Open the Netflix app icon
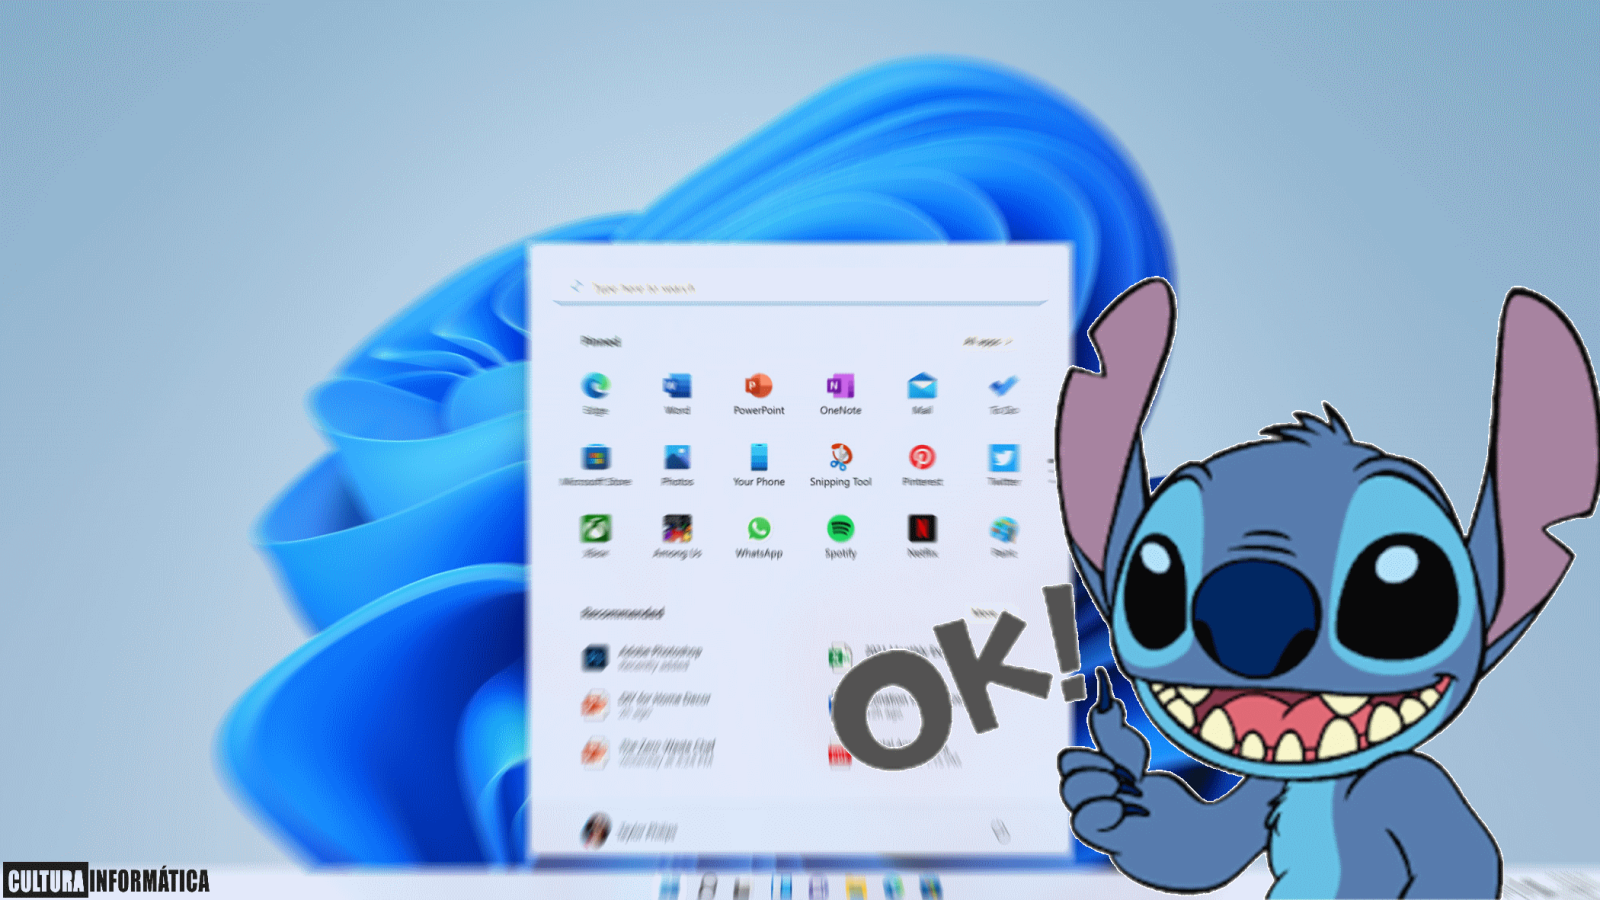The image size is (1600, 900). click(x=922, y=528)
